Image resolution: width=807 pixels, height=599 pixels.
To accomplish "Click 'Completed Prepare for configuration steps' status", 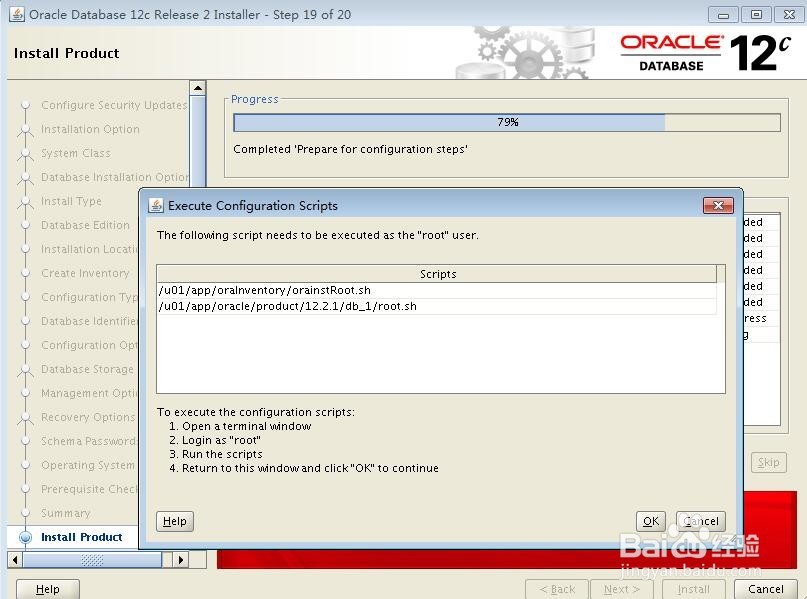I will [x=350, y=149].
